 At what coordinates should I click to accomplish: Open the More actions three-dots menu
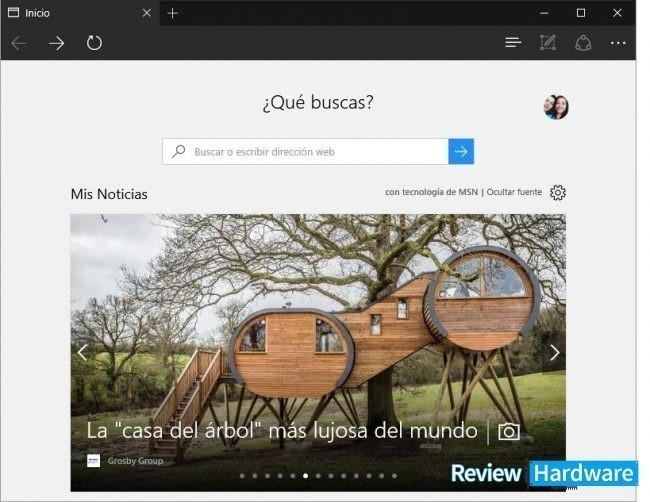(x=618, y=43)
